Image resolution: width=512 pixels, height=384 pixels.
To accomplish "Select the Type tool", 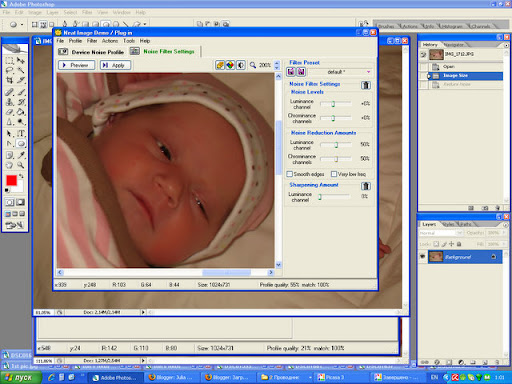I will click(21, 134).
